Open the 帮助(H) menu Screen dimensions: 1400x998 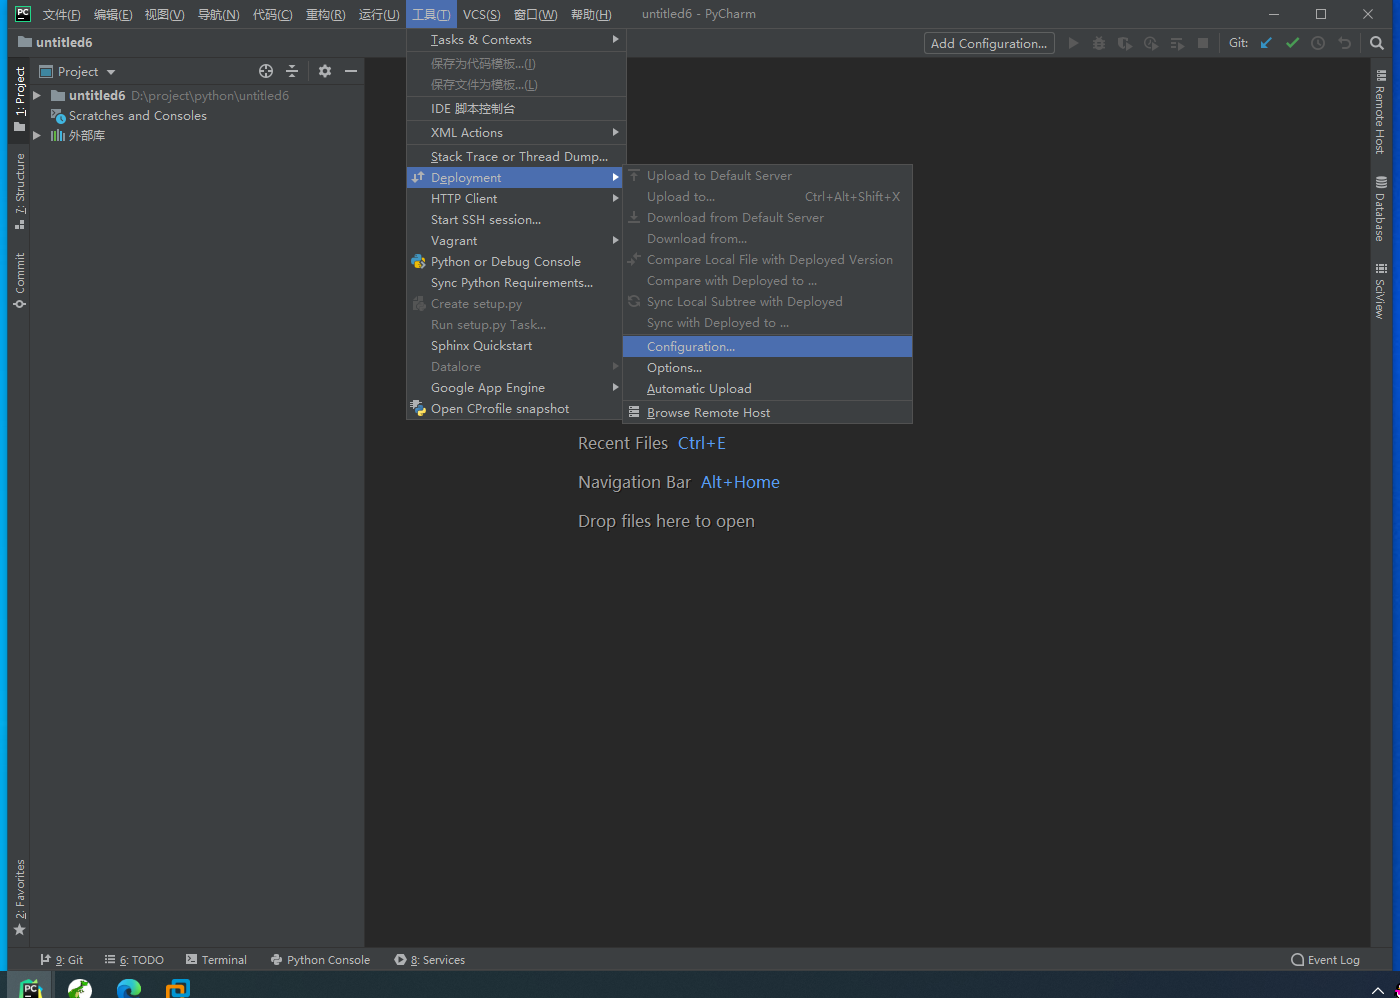[x=591, y=14]
